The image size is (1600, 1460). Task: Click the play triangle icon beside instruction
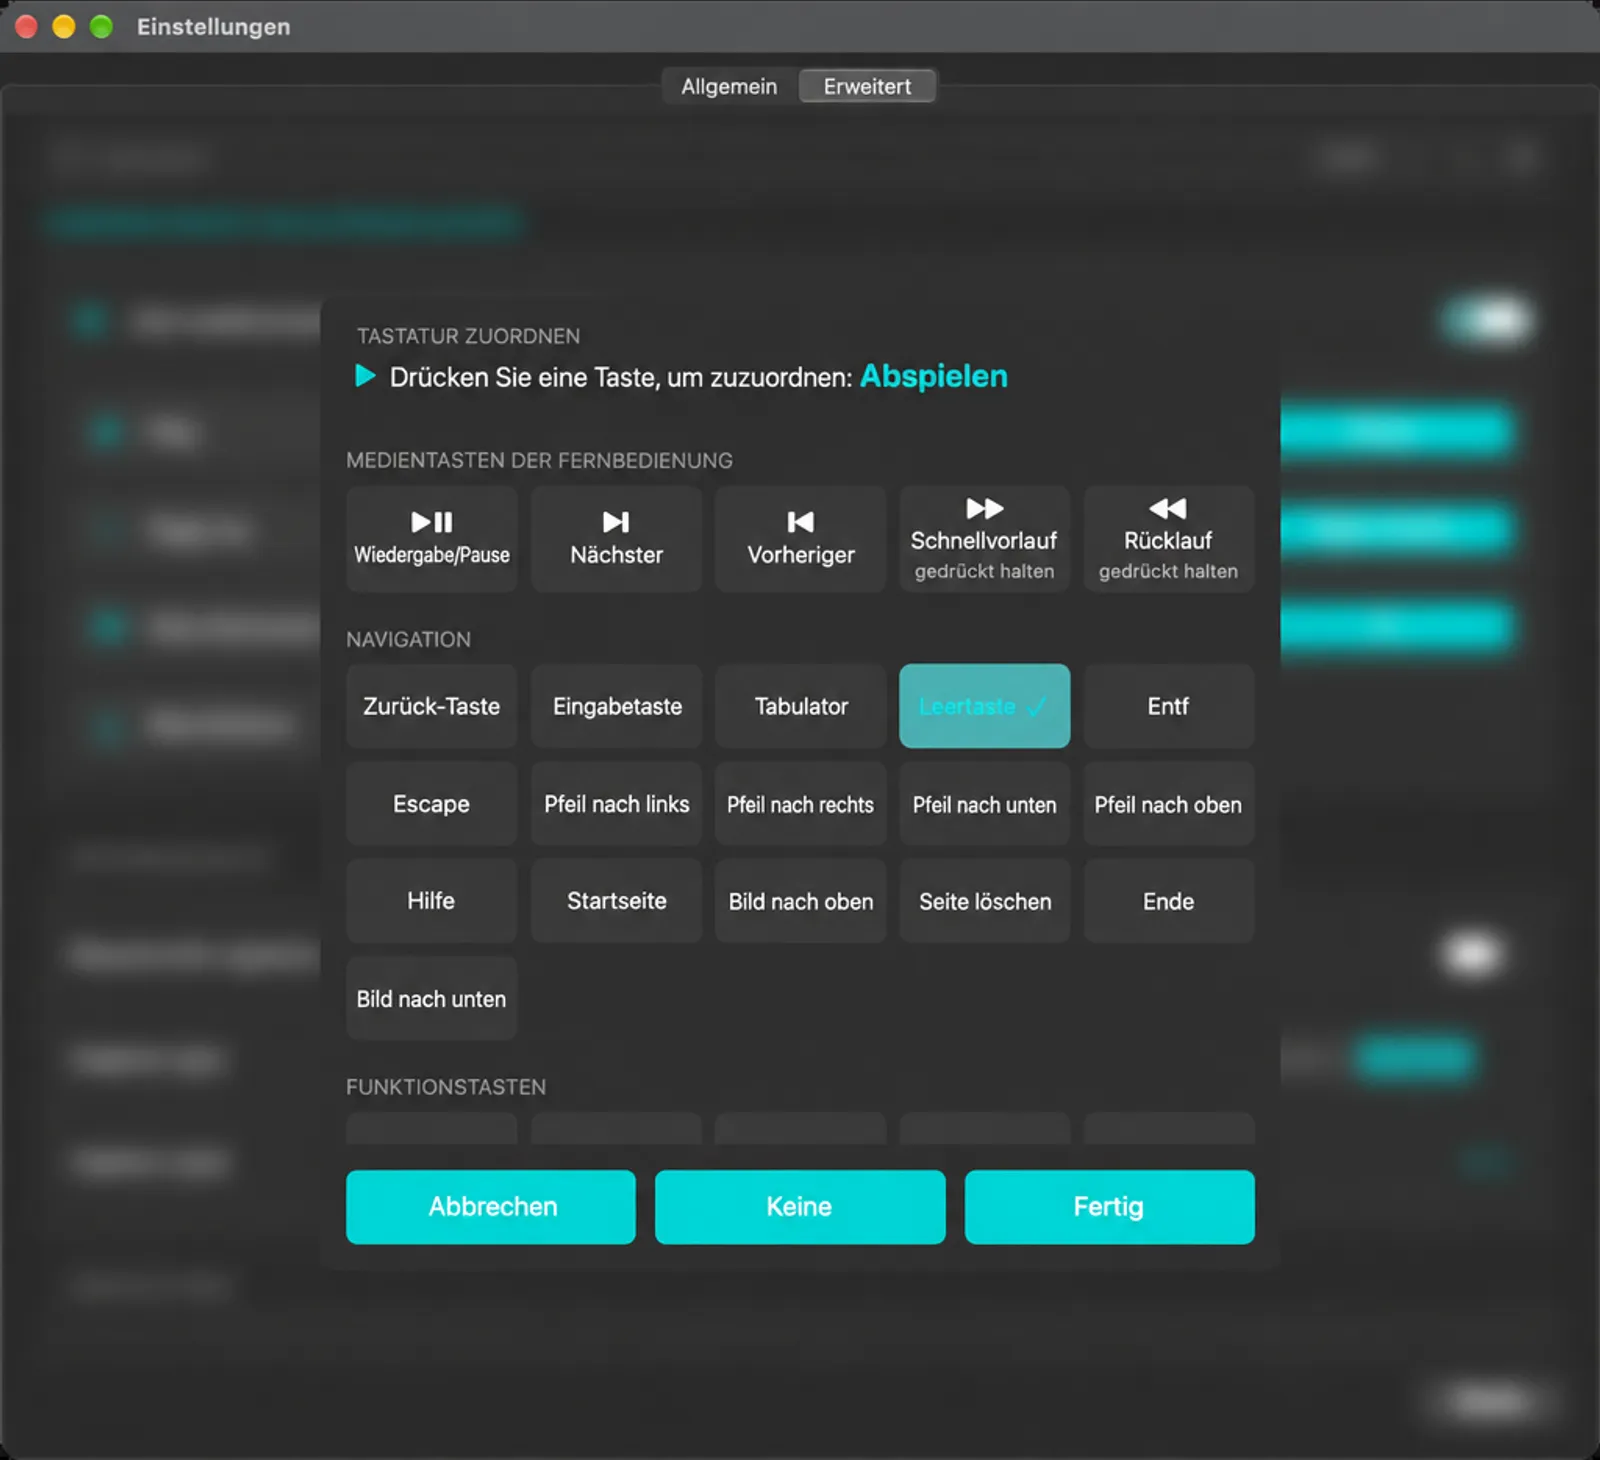(x=365, y=376)
